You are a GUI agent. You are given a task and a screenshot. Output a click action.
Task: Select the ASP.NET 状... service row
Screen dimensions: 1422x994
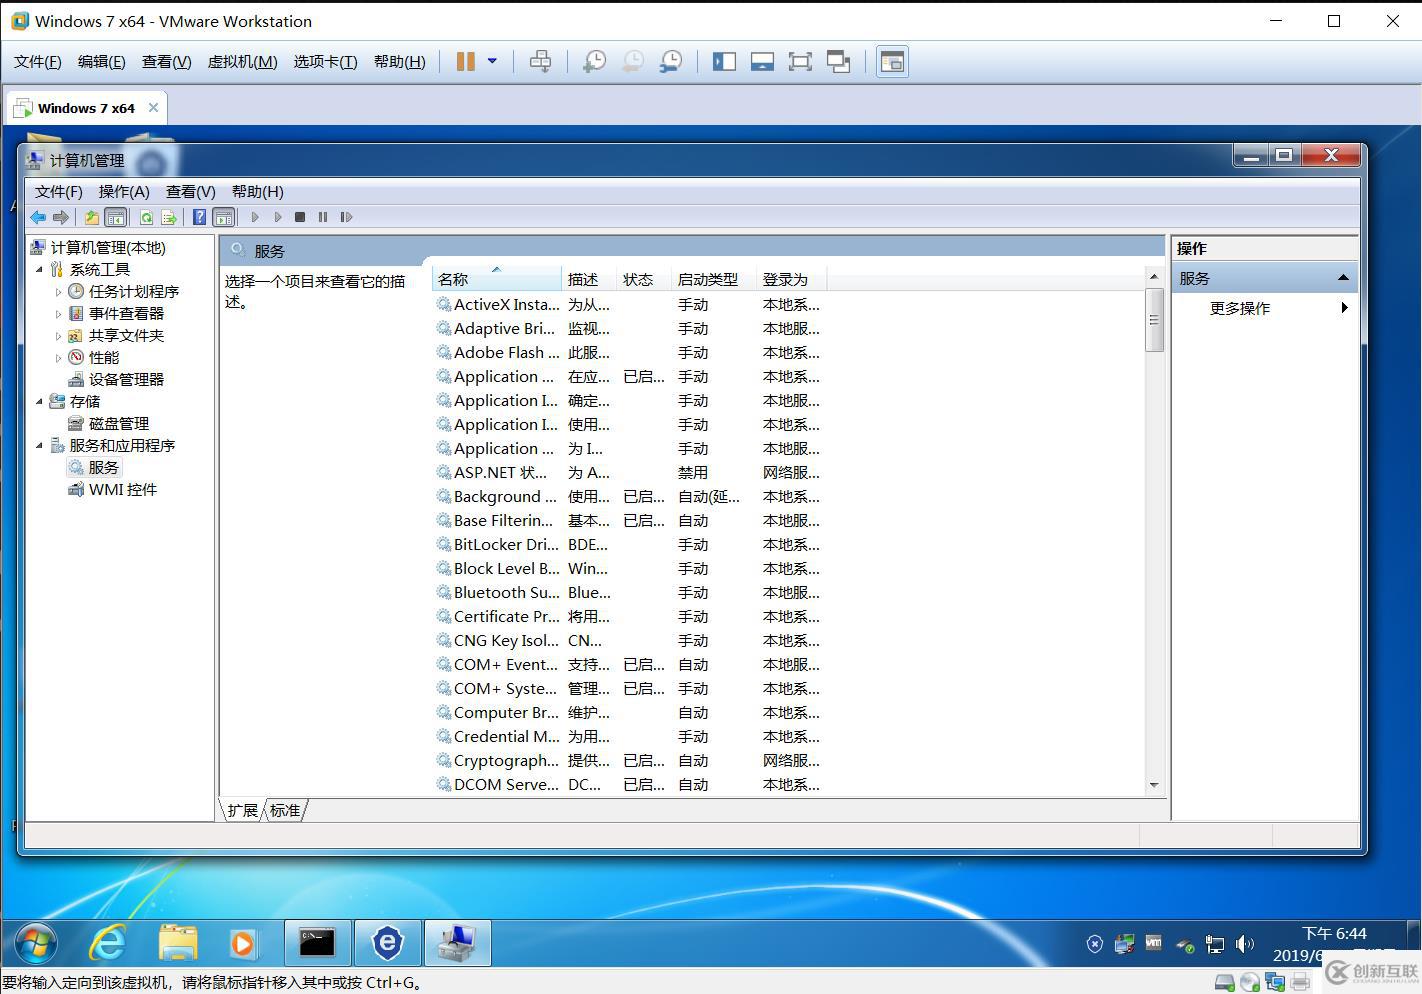point(630,473)
